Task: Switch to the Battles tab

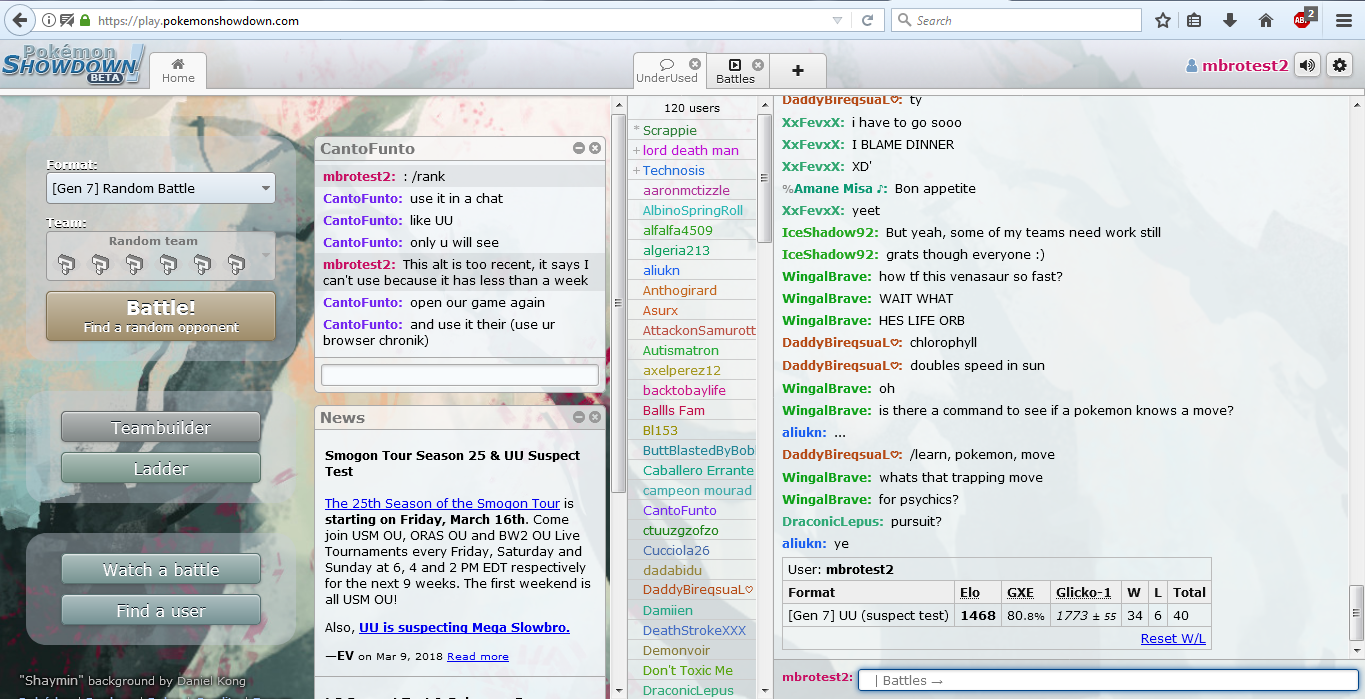Action: 735,70
